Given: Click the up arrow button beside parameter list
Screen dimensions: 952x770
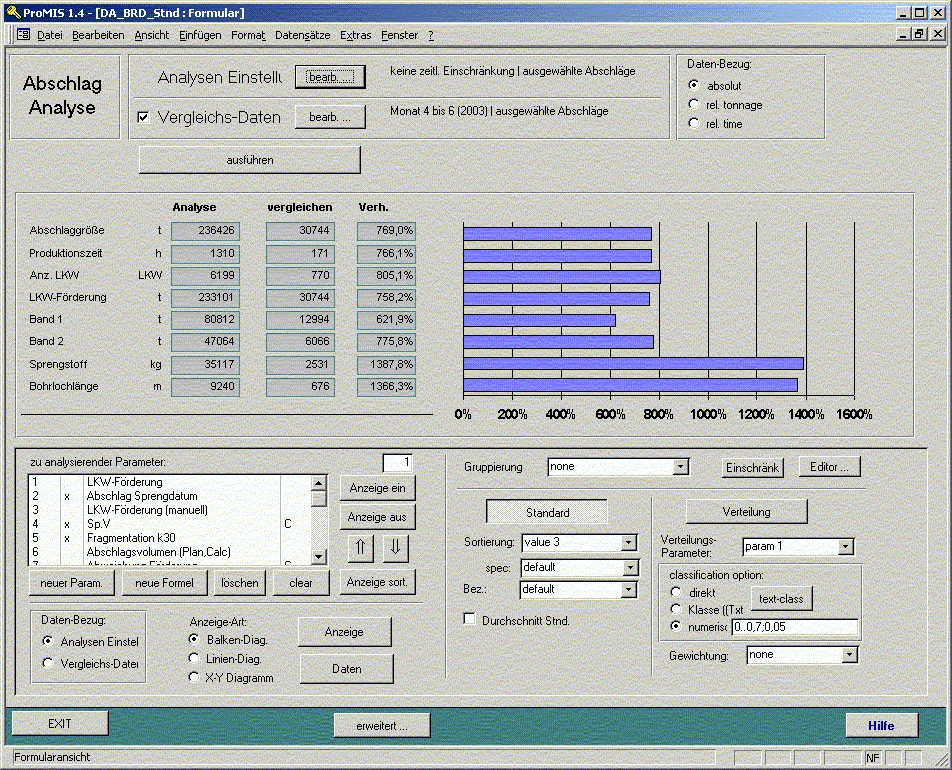Looking at the screenshot, I should 360,548.
